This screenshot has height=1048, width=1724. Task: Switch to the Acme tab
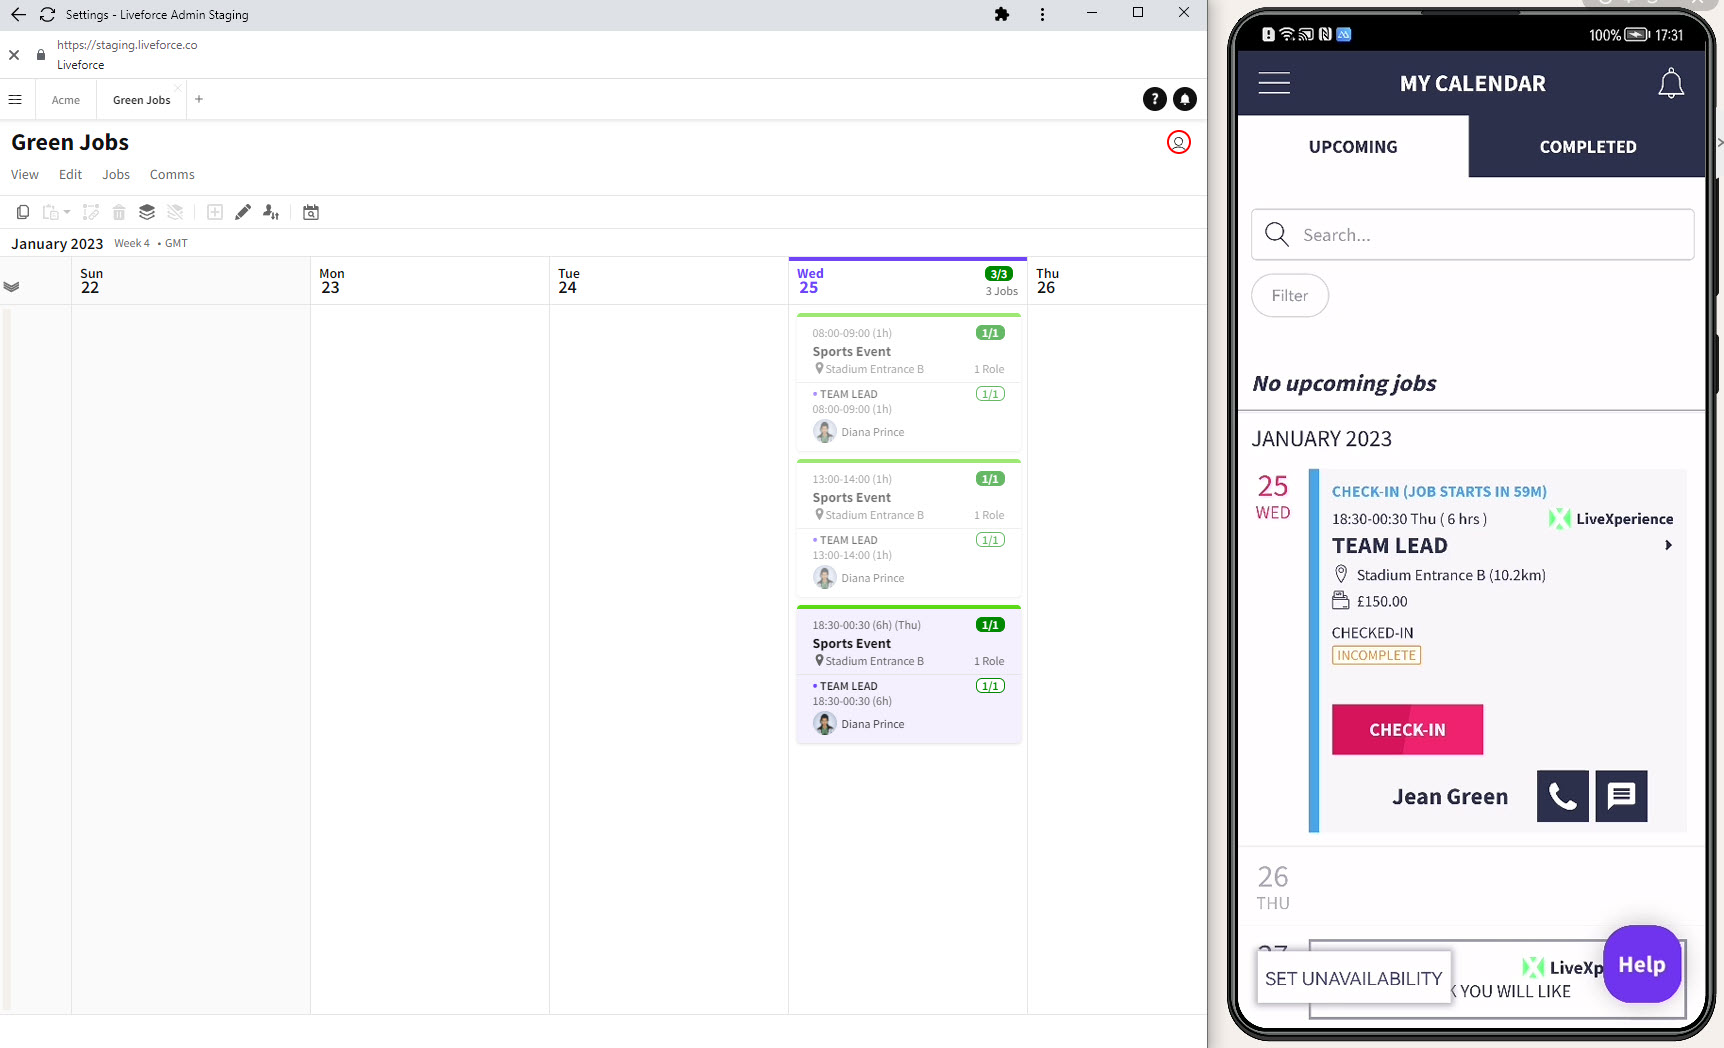coord(66,100)
